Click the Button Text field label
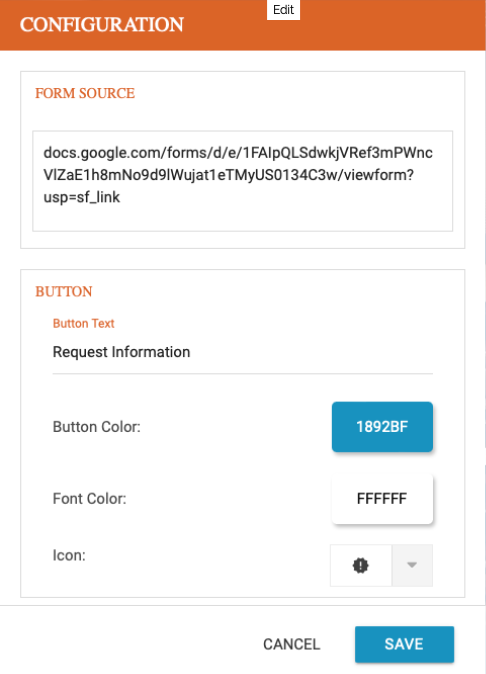The image size is (486, 674). [x=83, y=323]
